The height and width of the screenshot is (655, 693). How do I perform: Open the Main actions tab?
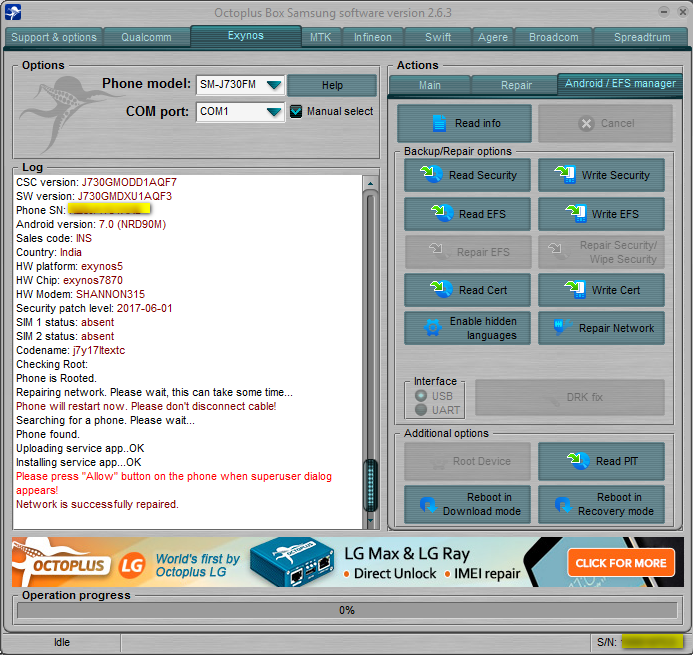pyautogui.click(x=430, y=85)
